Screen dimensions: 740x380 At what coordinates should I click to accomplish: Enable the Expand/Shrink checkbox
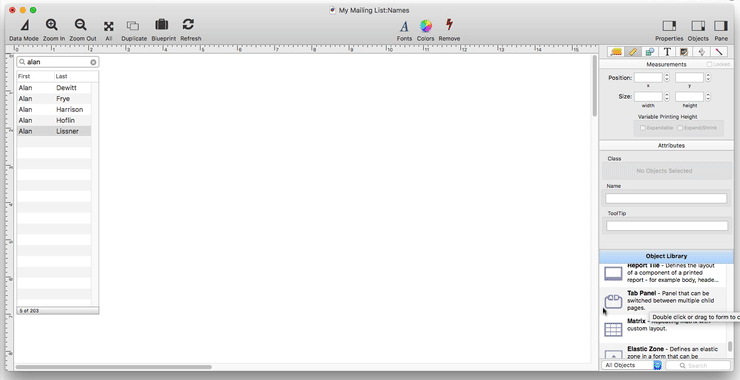pyautogui.click(x=680, y=128)
